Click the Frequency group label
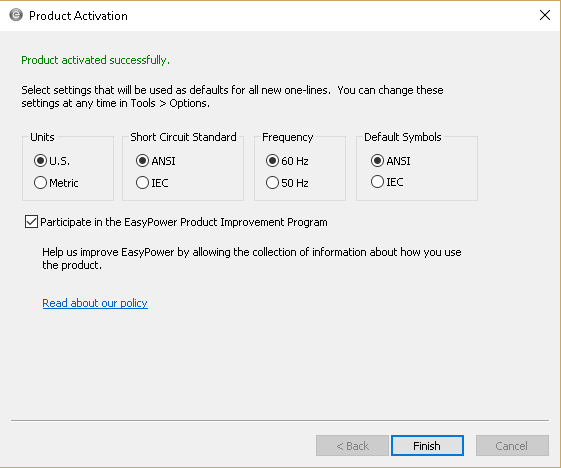 288,137
